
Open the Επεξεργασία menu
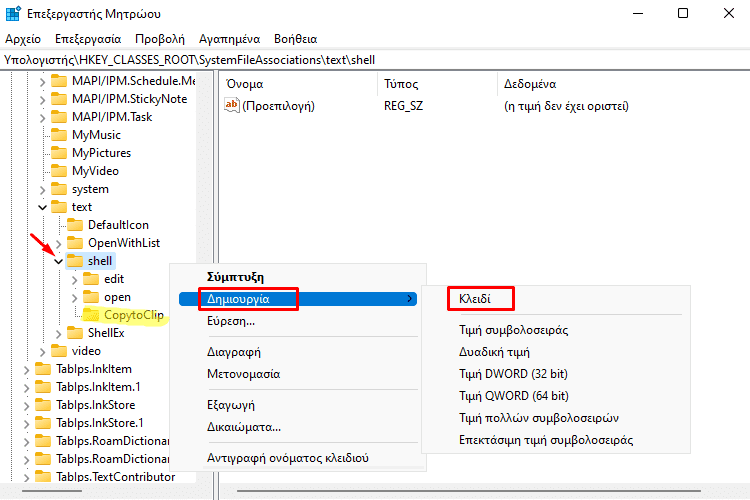tap(88, 39)
